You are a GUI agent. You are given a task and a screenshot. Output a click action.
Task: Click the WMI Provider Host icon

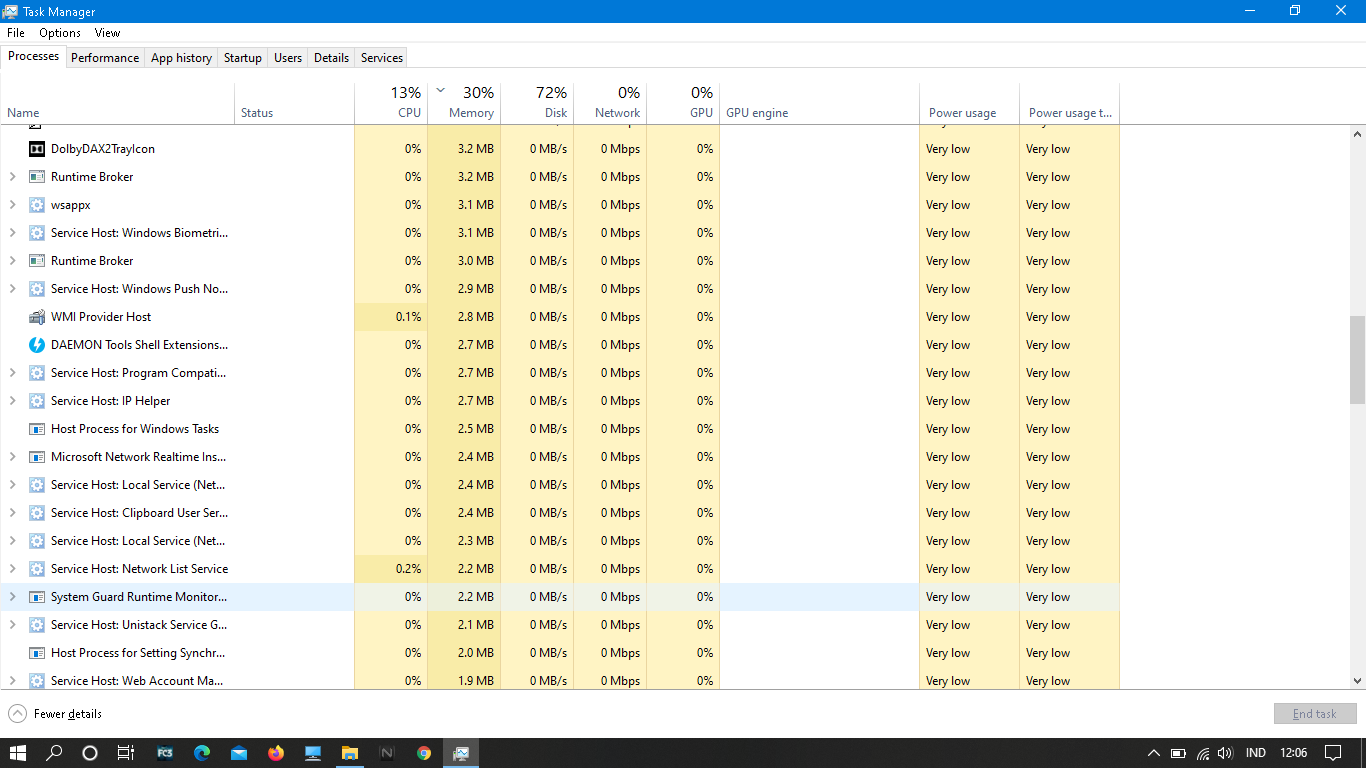36,317
